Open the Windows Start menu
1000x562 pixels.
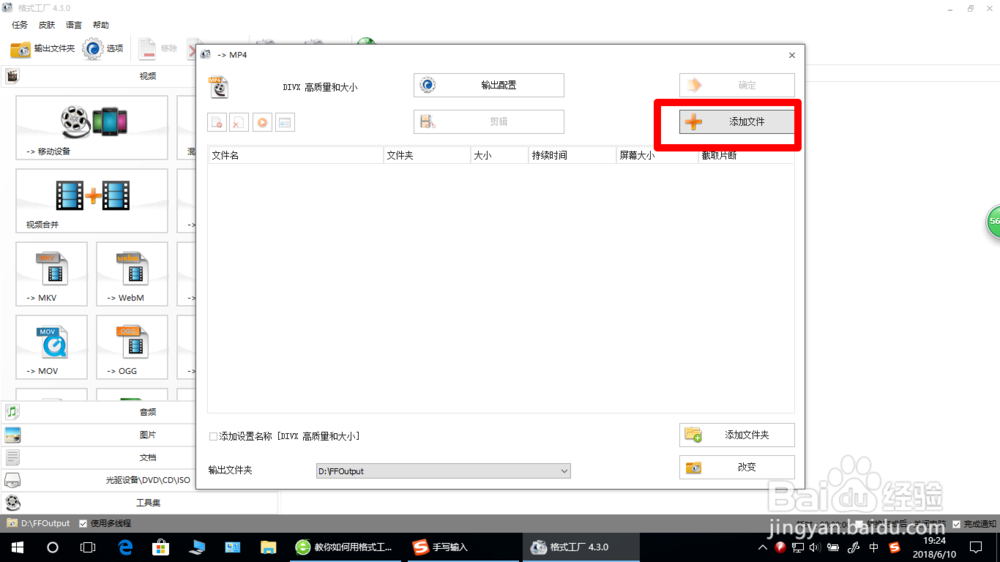pyautogui.click(x=17, y=547)
